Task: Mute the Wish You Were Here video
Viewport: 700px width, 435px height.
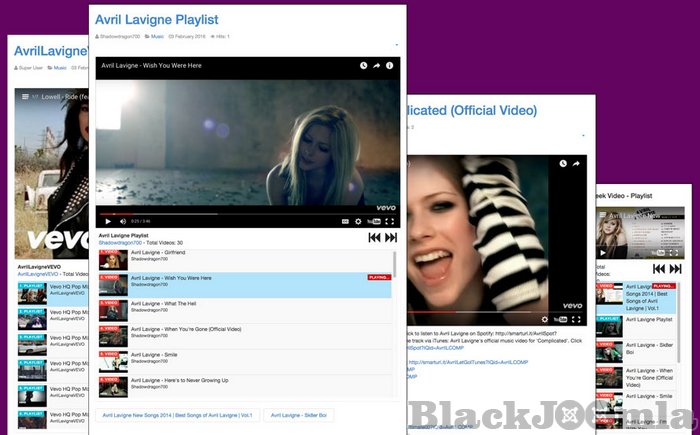Action: pos(123,221)
